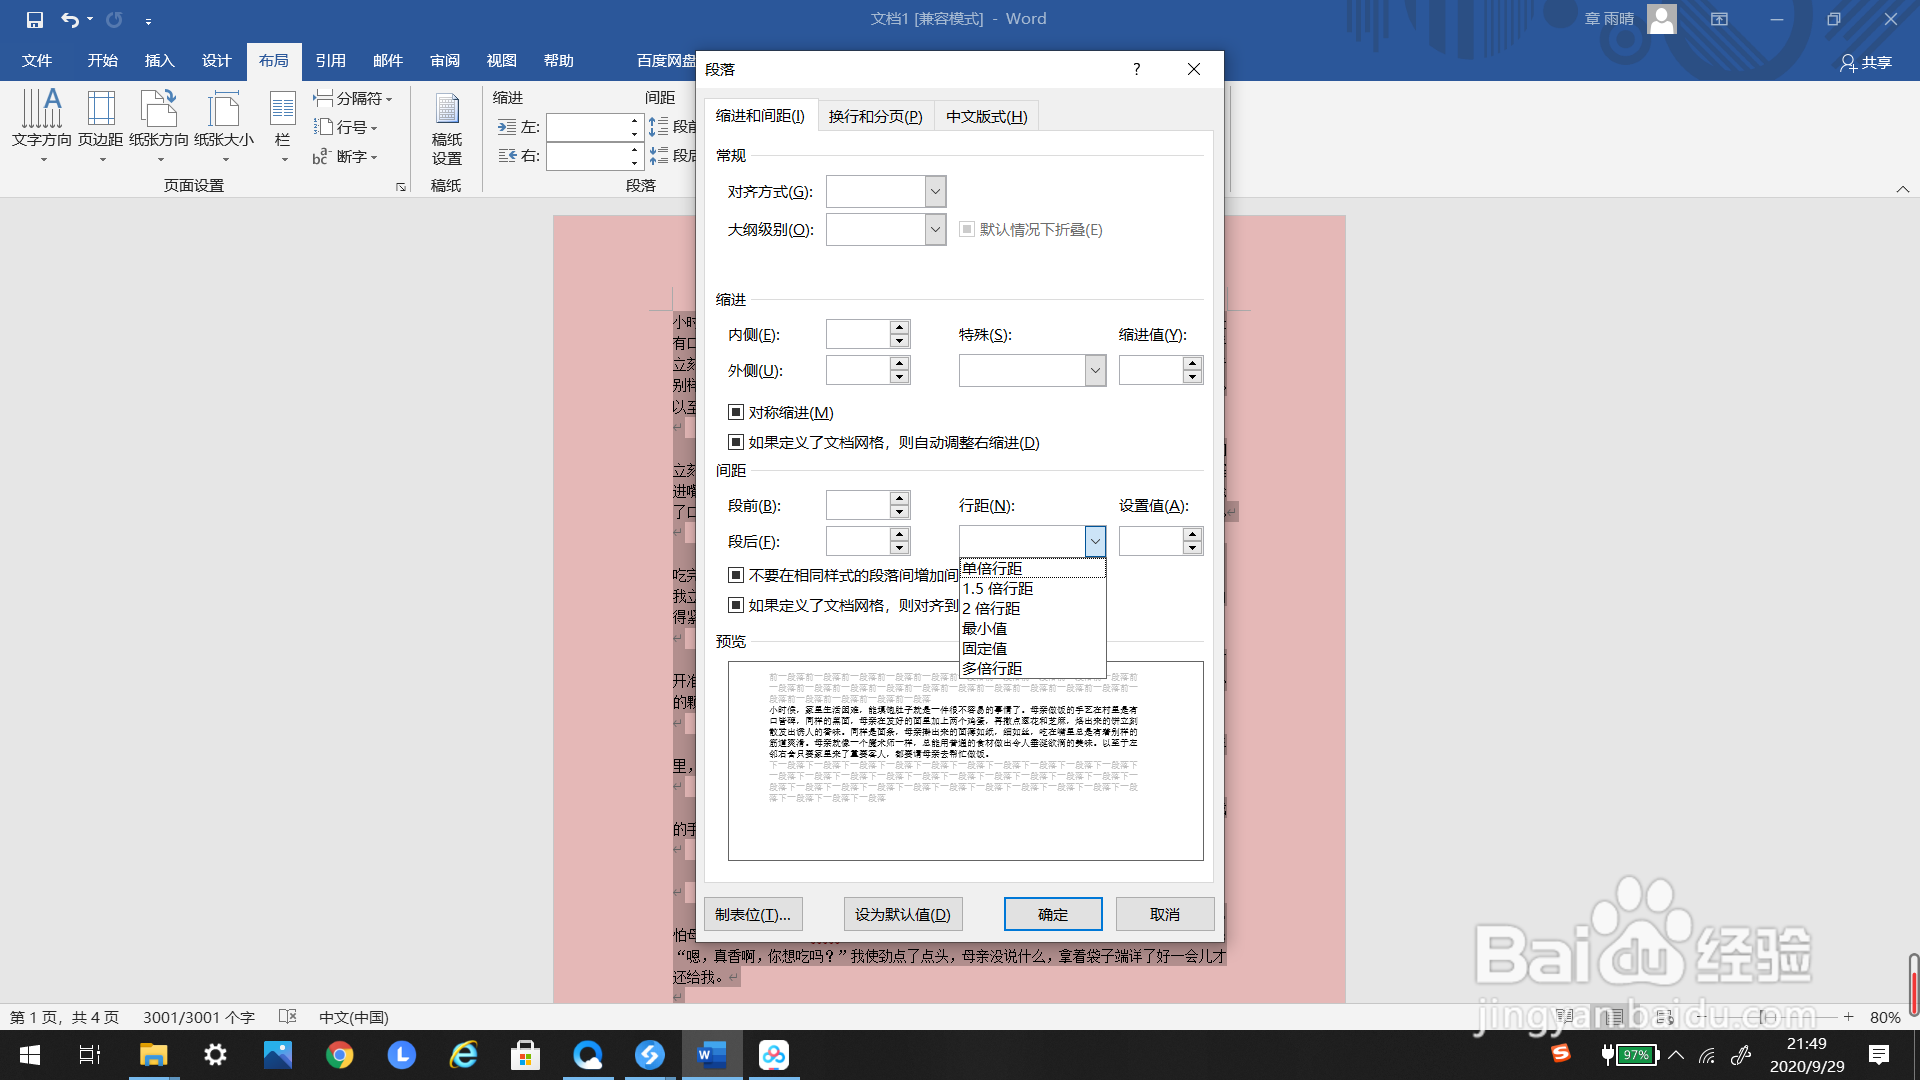Select 1.5 倍行距 from the line spacing list
1920x1080 pixels.
pyautogui.click(x=998, y=588)
